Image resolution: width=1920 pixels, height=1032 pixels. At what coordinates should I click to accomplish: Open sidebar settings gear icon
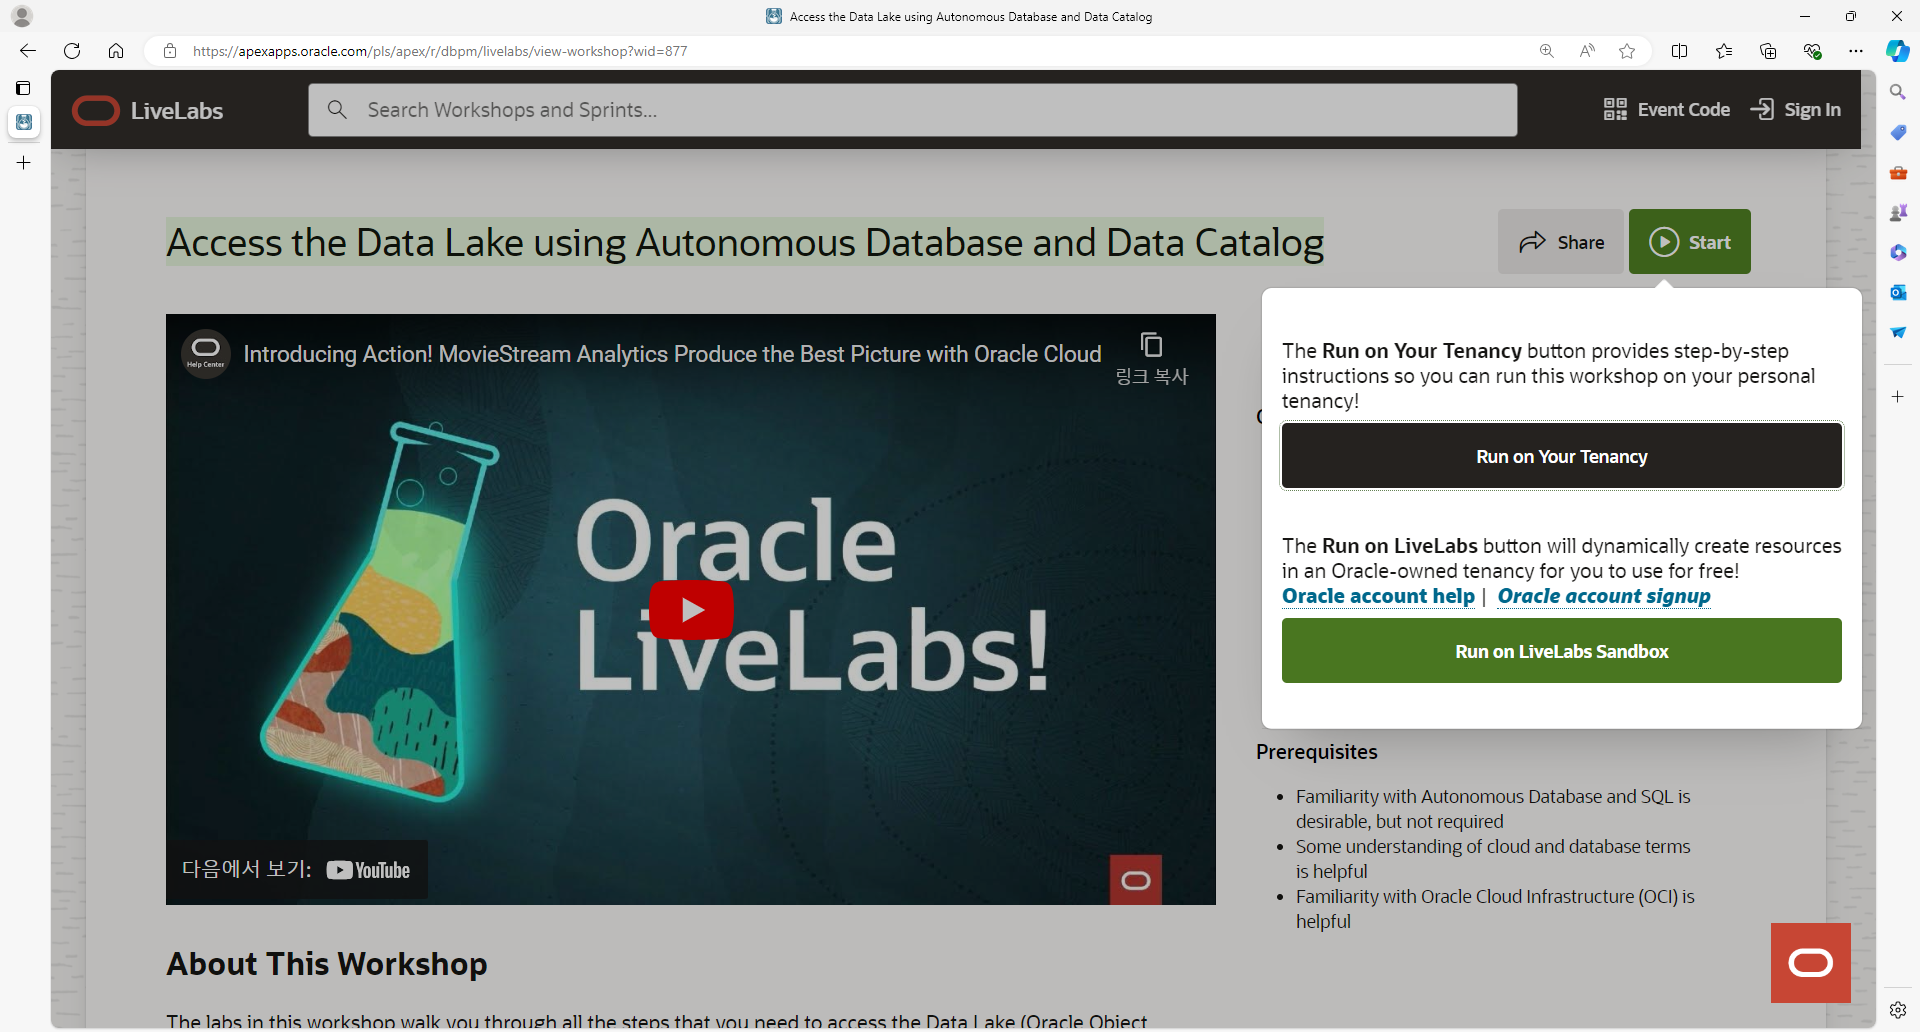click(1898, 1010)
